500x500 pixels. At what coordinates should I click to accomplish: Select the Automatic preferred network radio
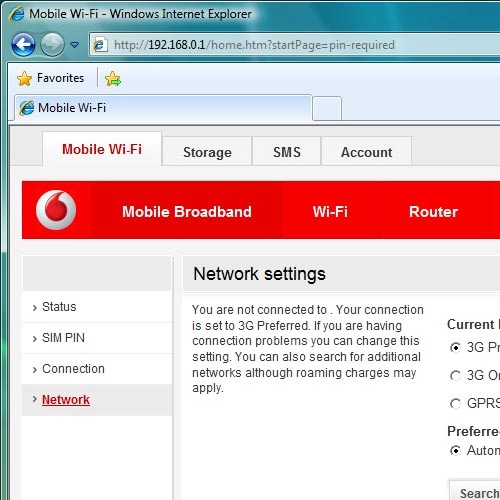[x=455, y=451]
